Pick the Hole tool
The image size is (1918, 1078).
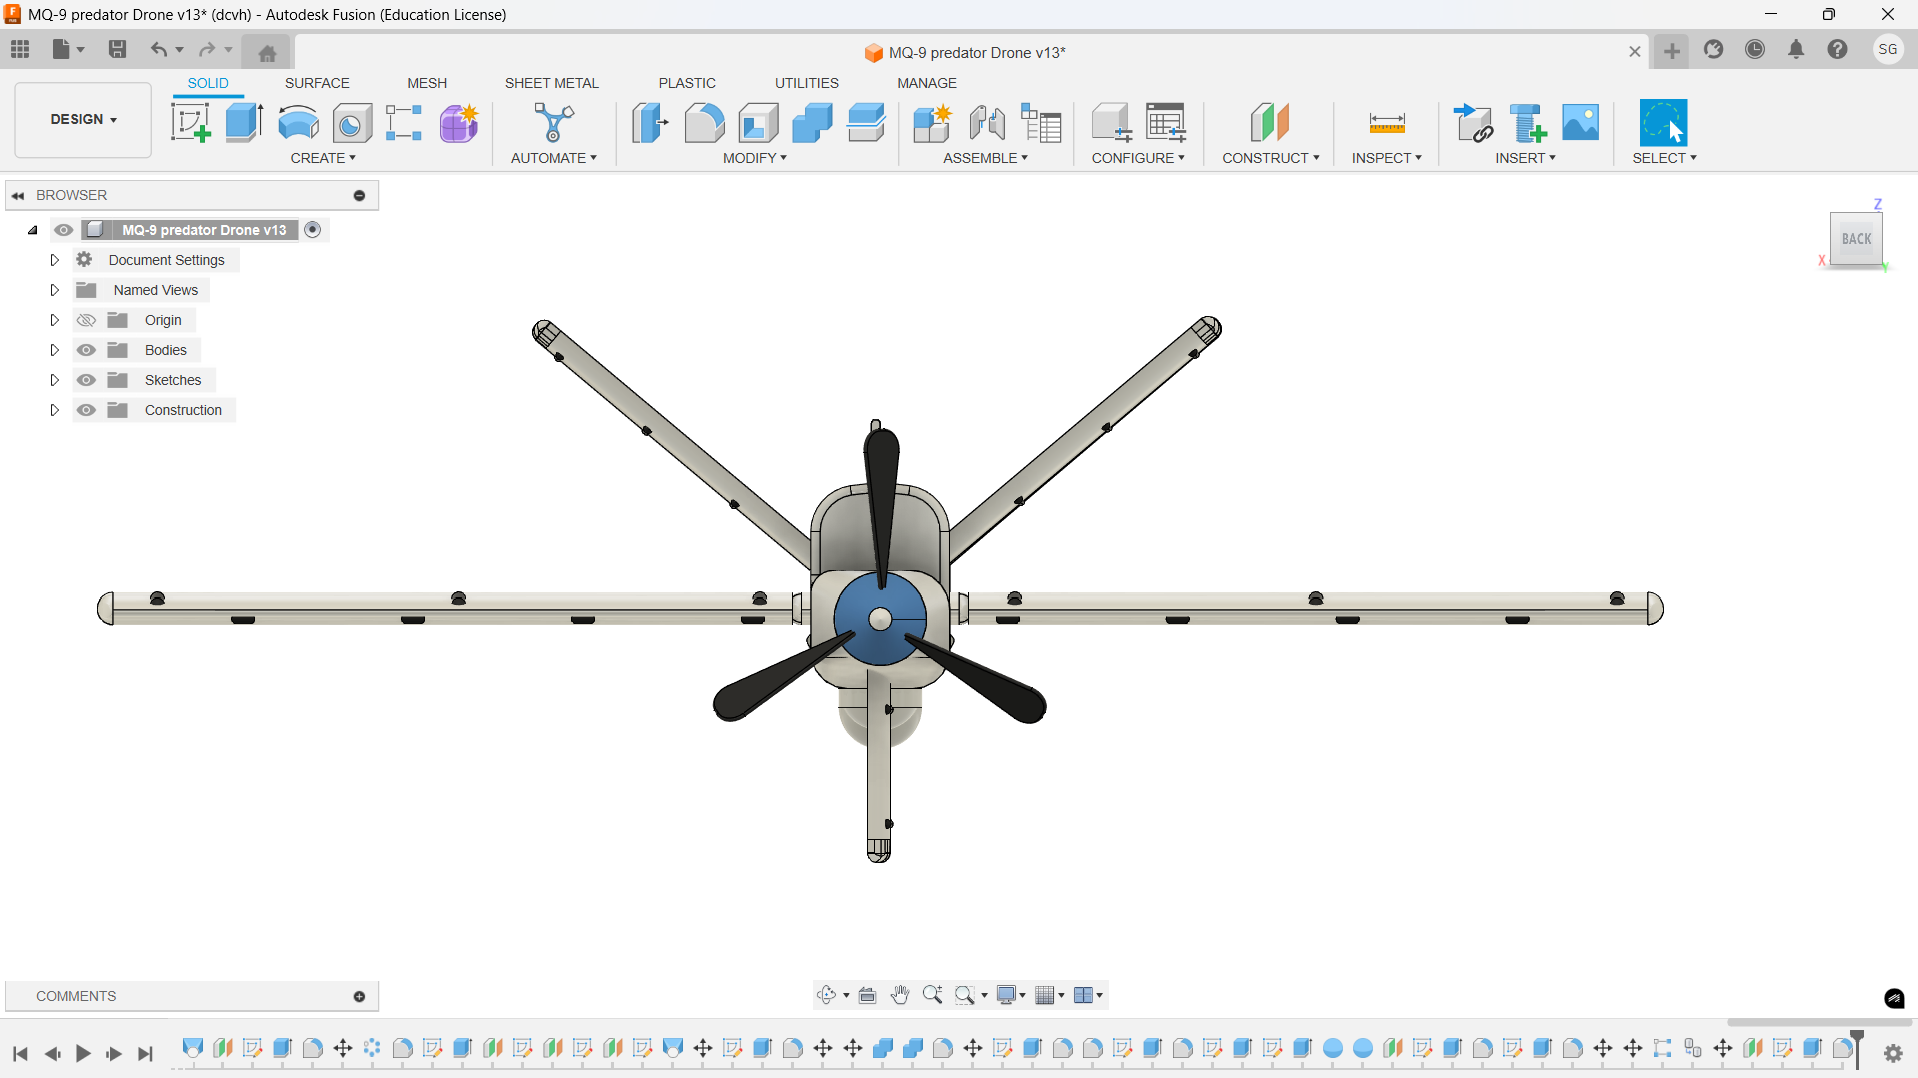[352, 123]
